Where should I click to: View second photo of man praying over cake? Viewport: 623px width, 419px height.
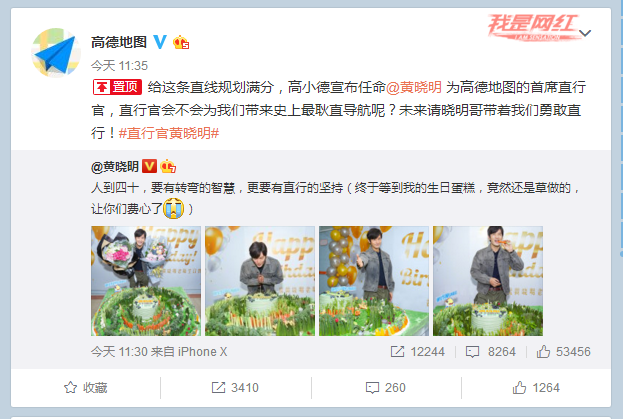coord(260,281)
